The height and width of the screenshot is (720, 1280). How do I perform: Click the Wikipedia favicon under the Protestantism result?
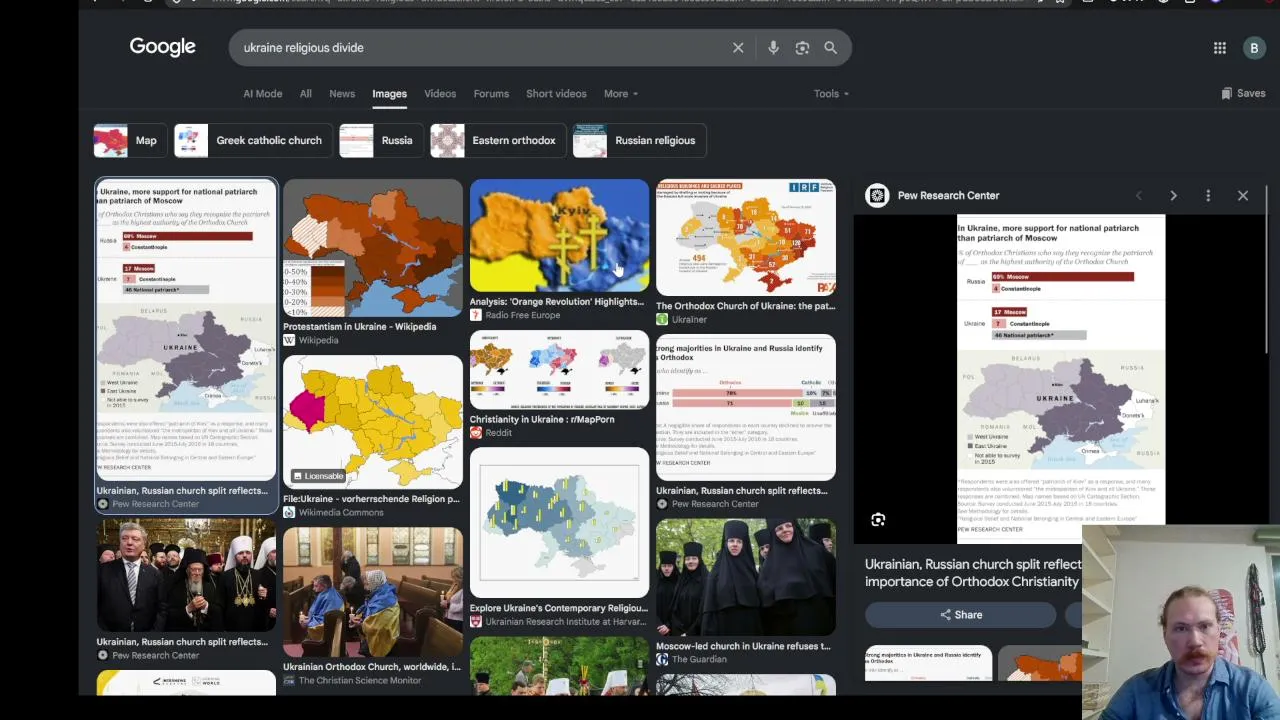tap(289, 340)
